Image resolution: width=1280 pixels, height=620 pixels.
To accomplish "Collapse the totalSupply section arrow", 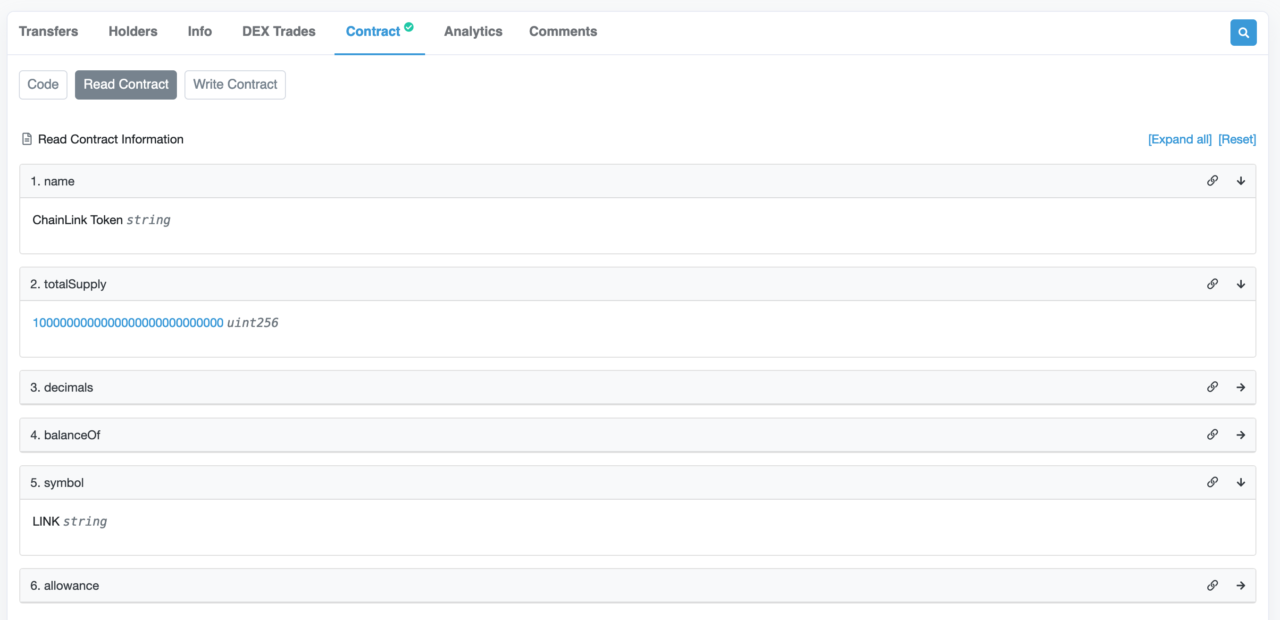I will [1241, 284].
